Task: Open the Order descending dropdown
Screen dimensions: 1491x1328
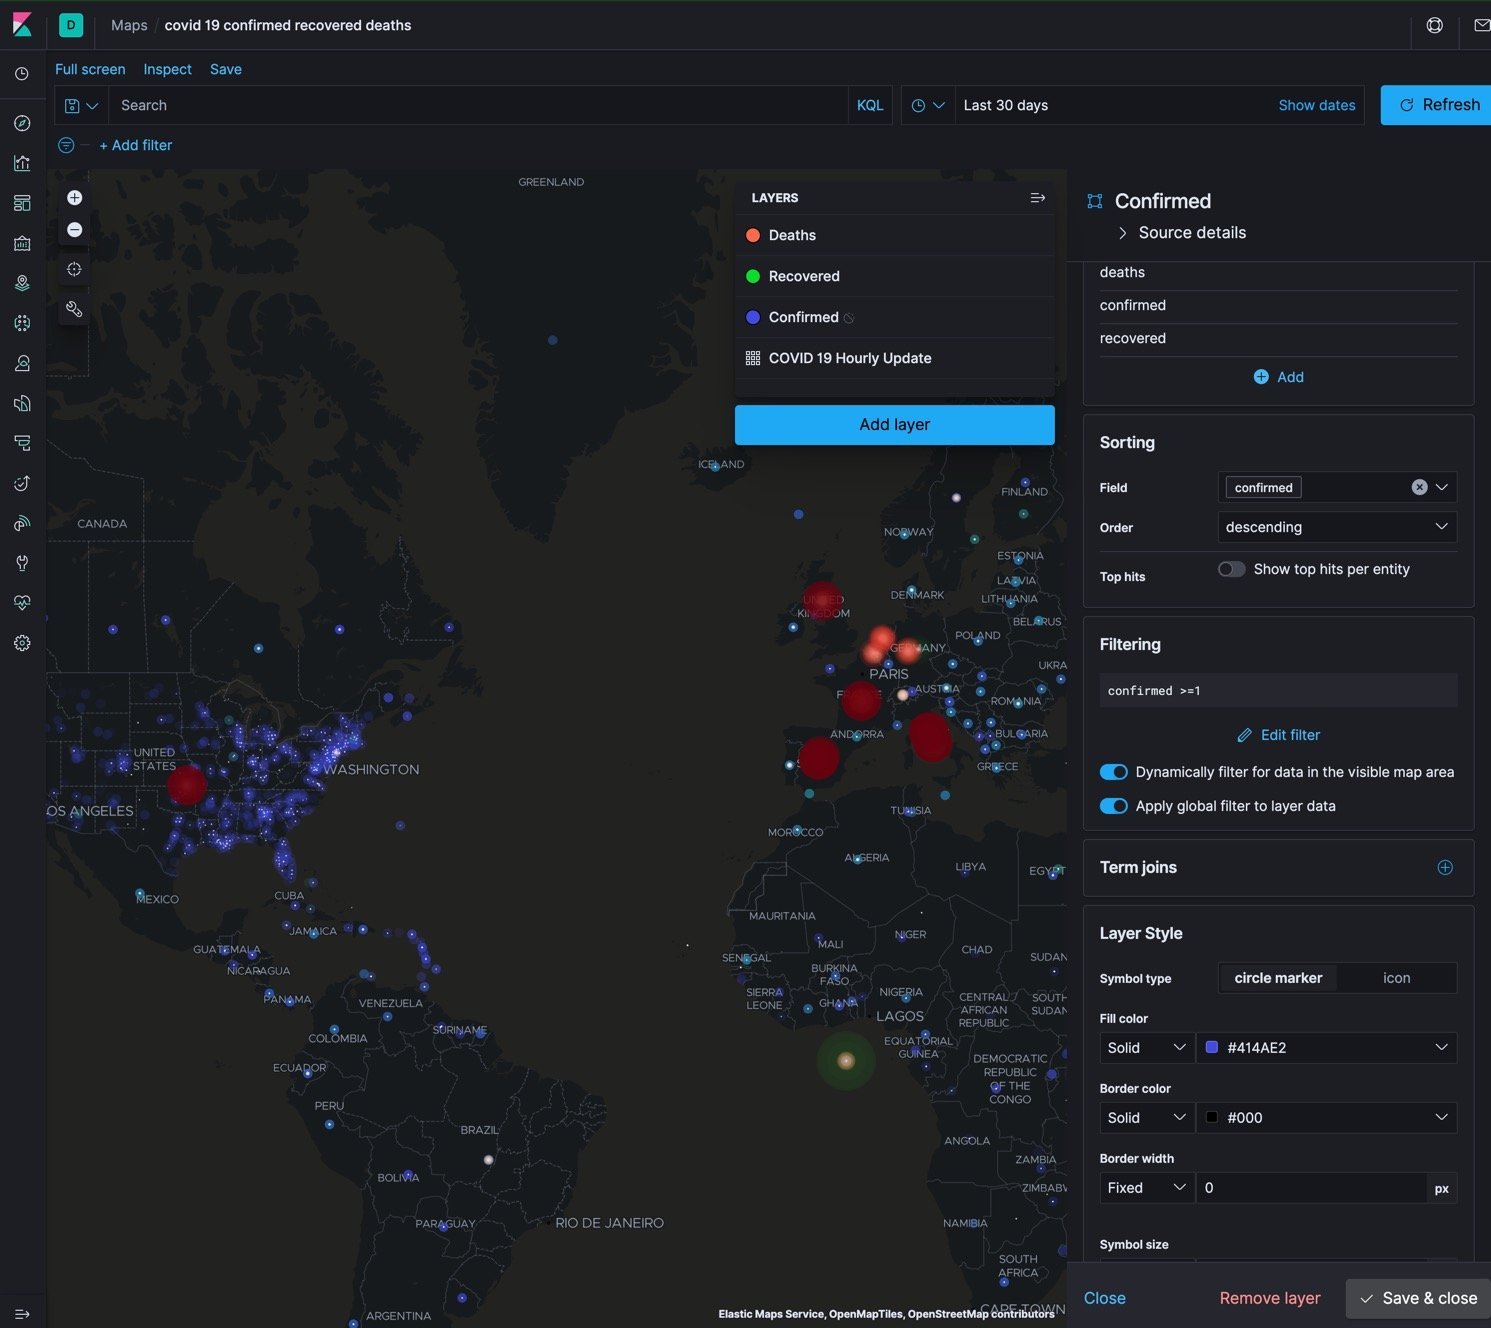Action: point(1336,527)
